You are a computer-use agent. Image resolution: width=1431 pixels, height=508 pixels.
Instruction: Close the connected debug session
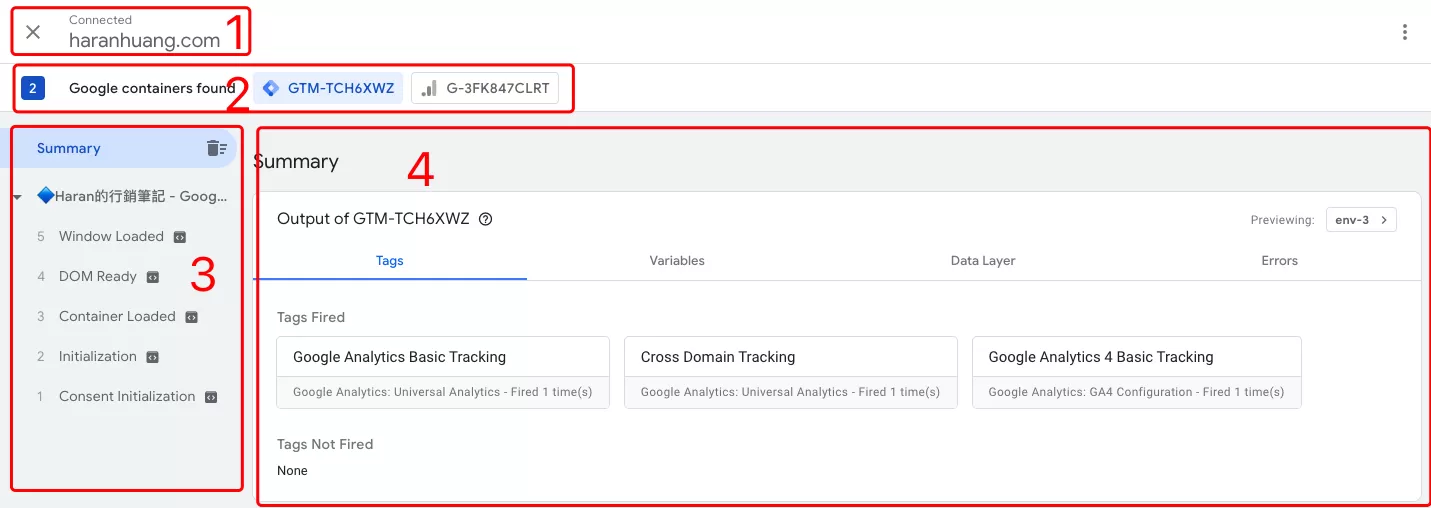click(33, 32)
